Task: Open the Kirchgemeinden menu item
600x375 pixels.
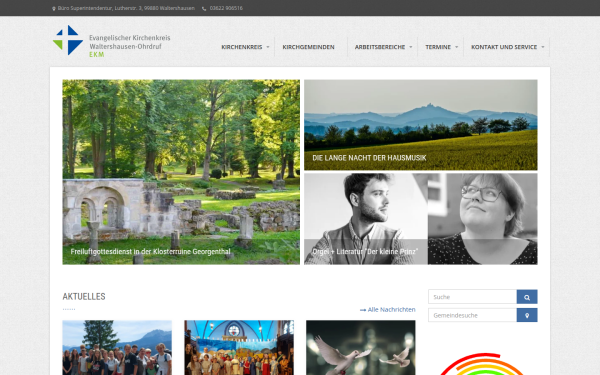Action: [308, 47]
